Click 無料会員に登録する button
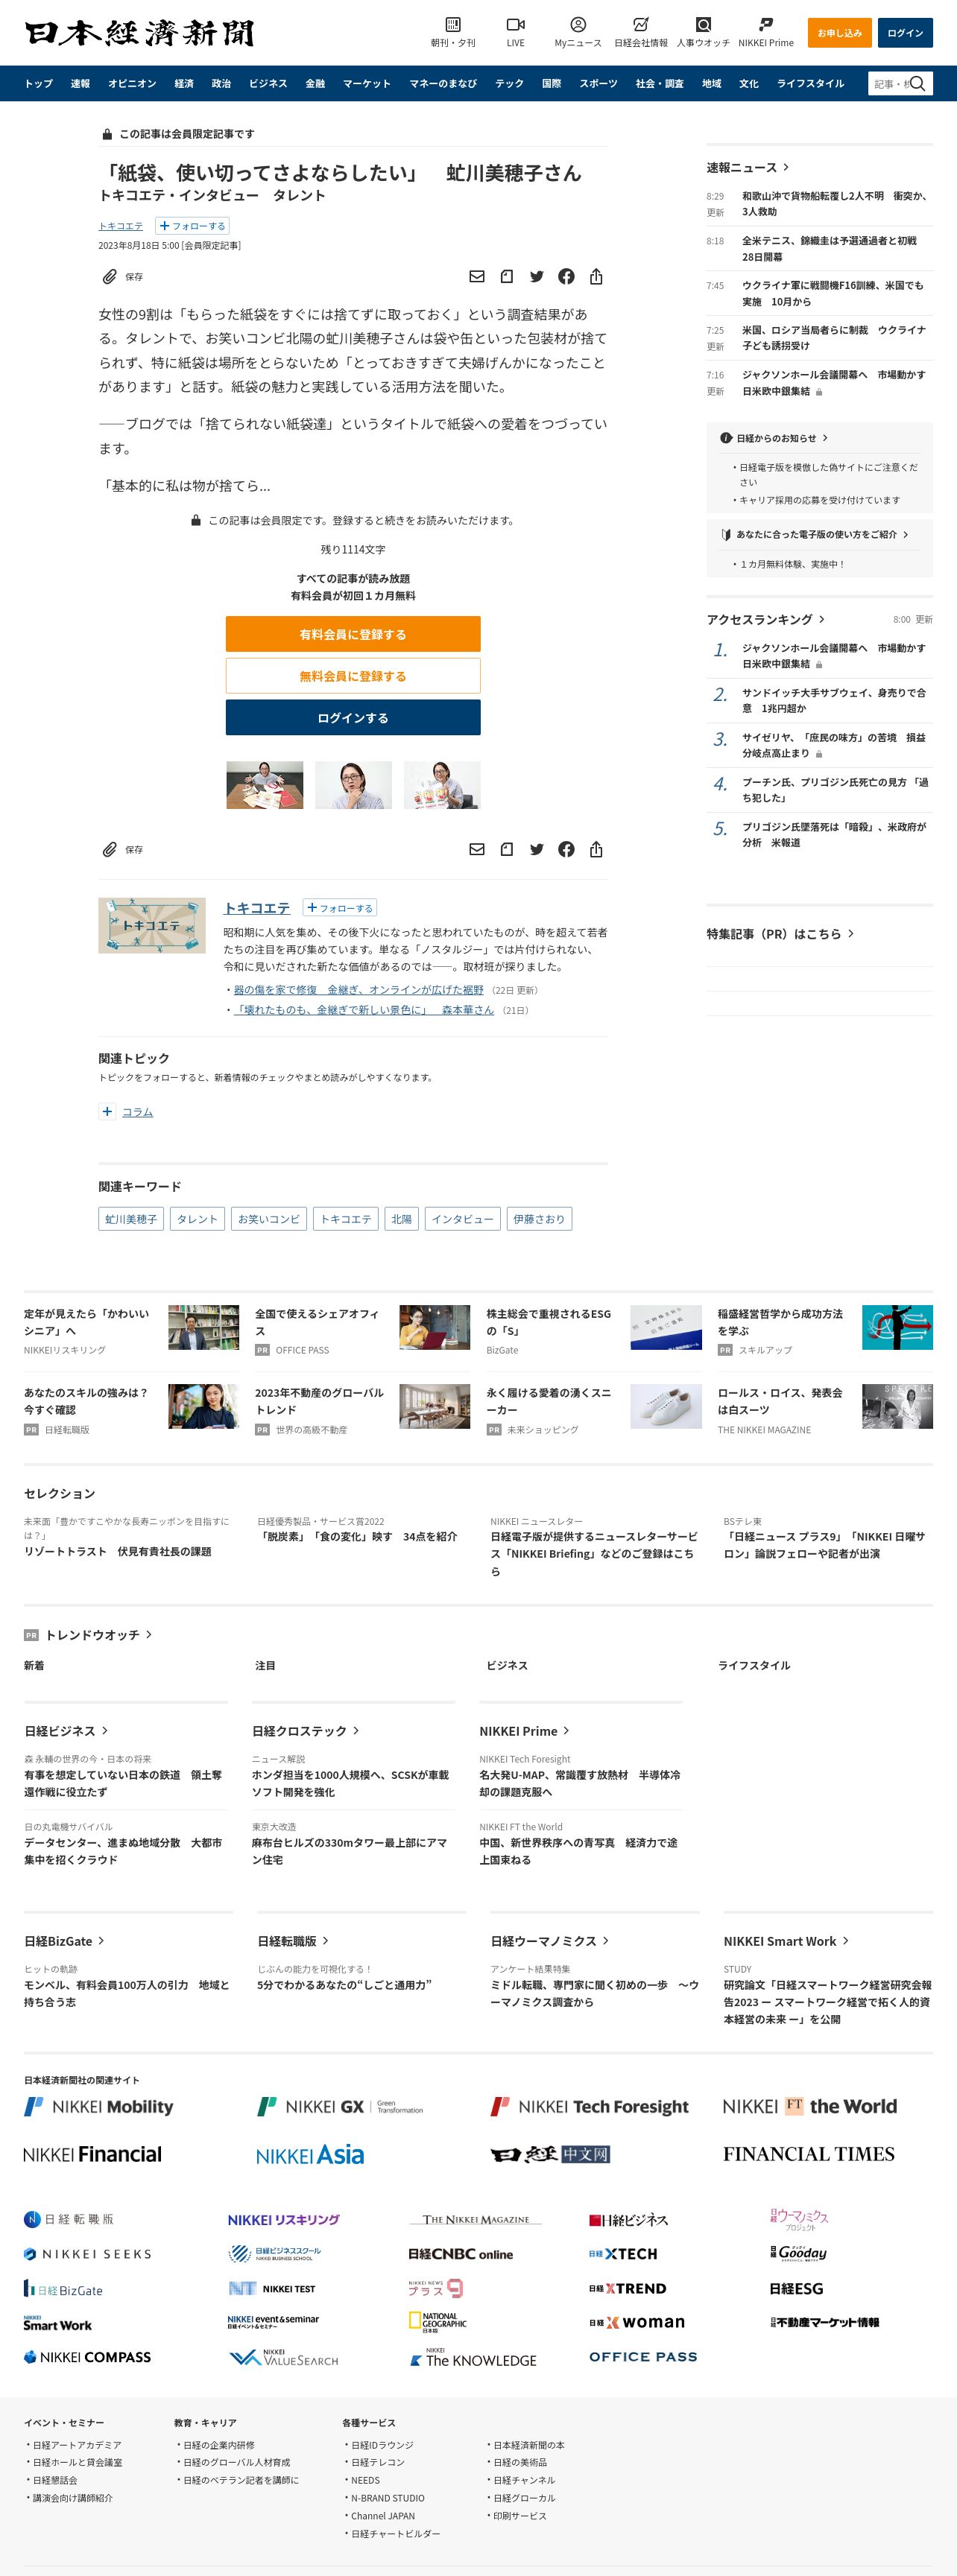The width and height of the screenshot is (957, 2576). pyautogui.click(x=353, y=676)
